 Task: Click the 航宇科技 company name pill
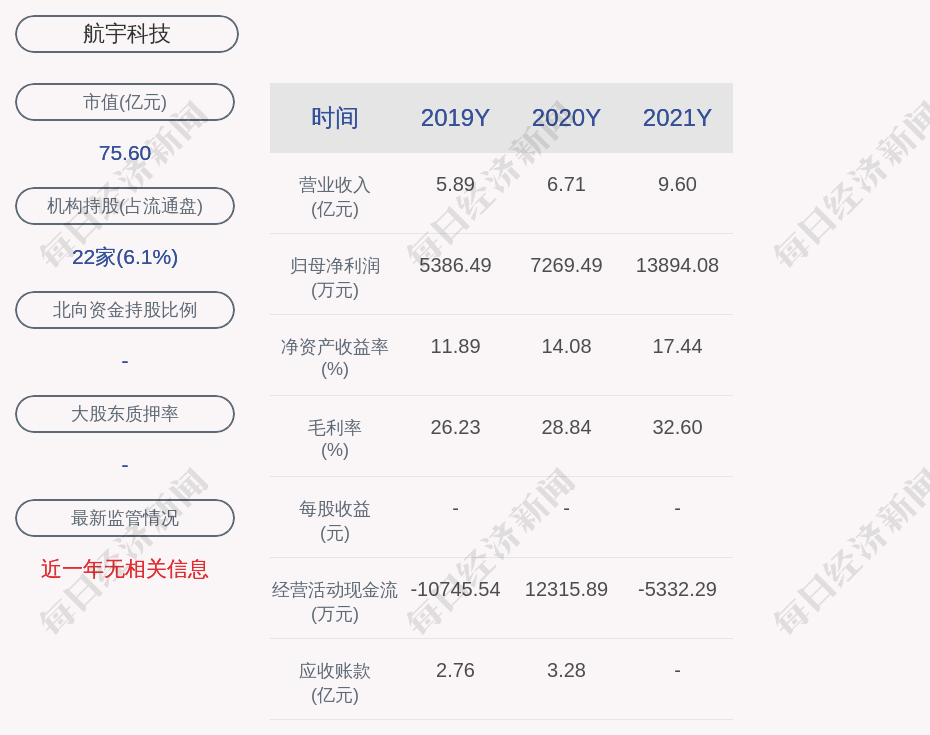126,34
